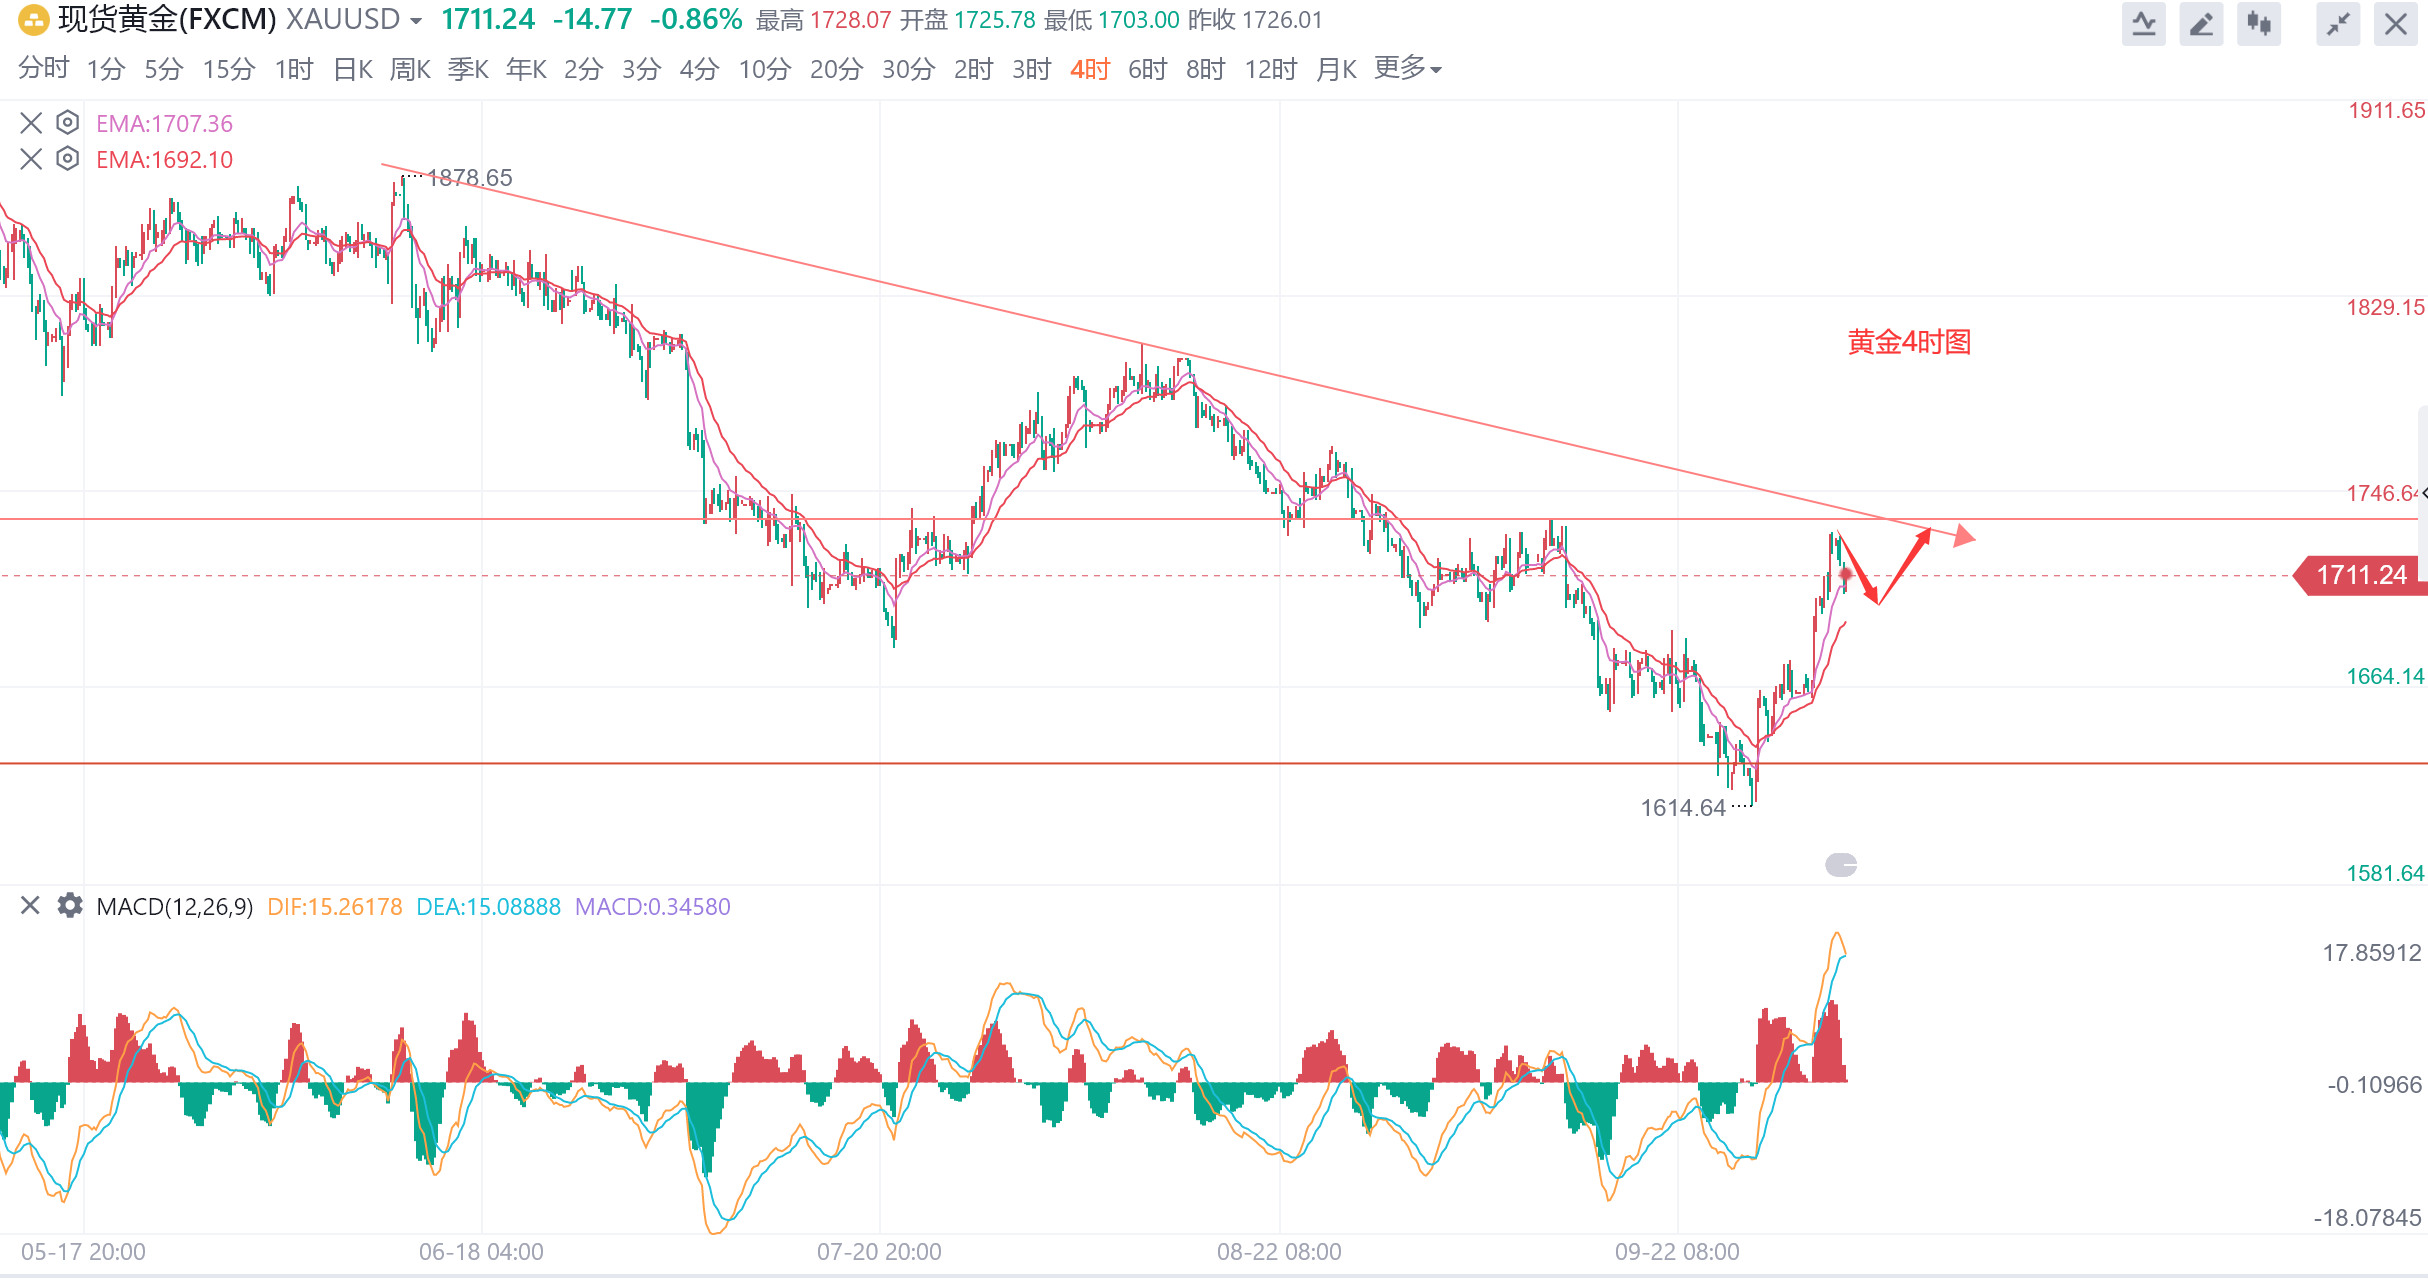This screenshot has height=1279, width=2428.
Task: Switch to the 1时 timeframe
Action: [294, 68]
